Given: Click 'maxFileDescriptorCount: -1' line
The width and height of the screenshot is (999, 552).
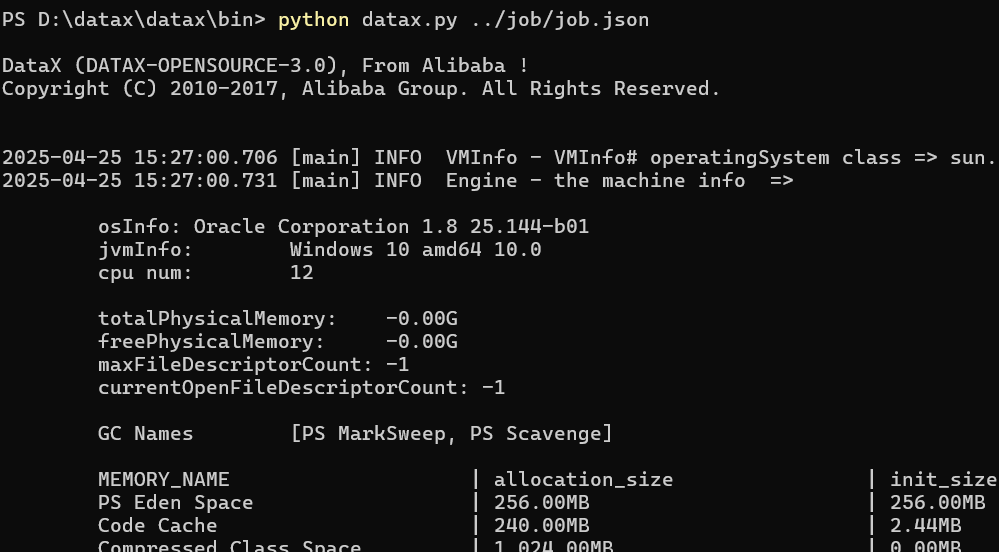Looking at the screenshot, I should (x=254, y=365).
